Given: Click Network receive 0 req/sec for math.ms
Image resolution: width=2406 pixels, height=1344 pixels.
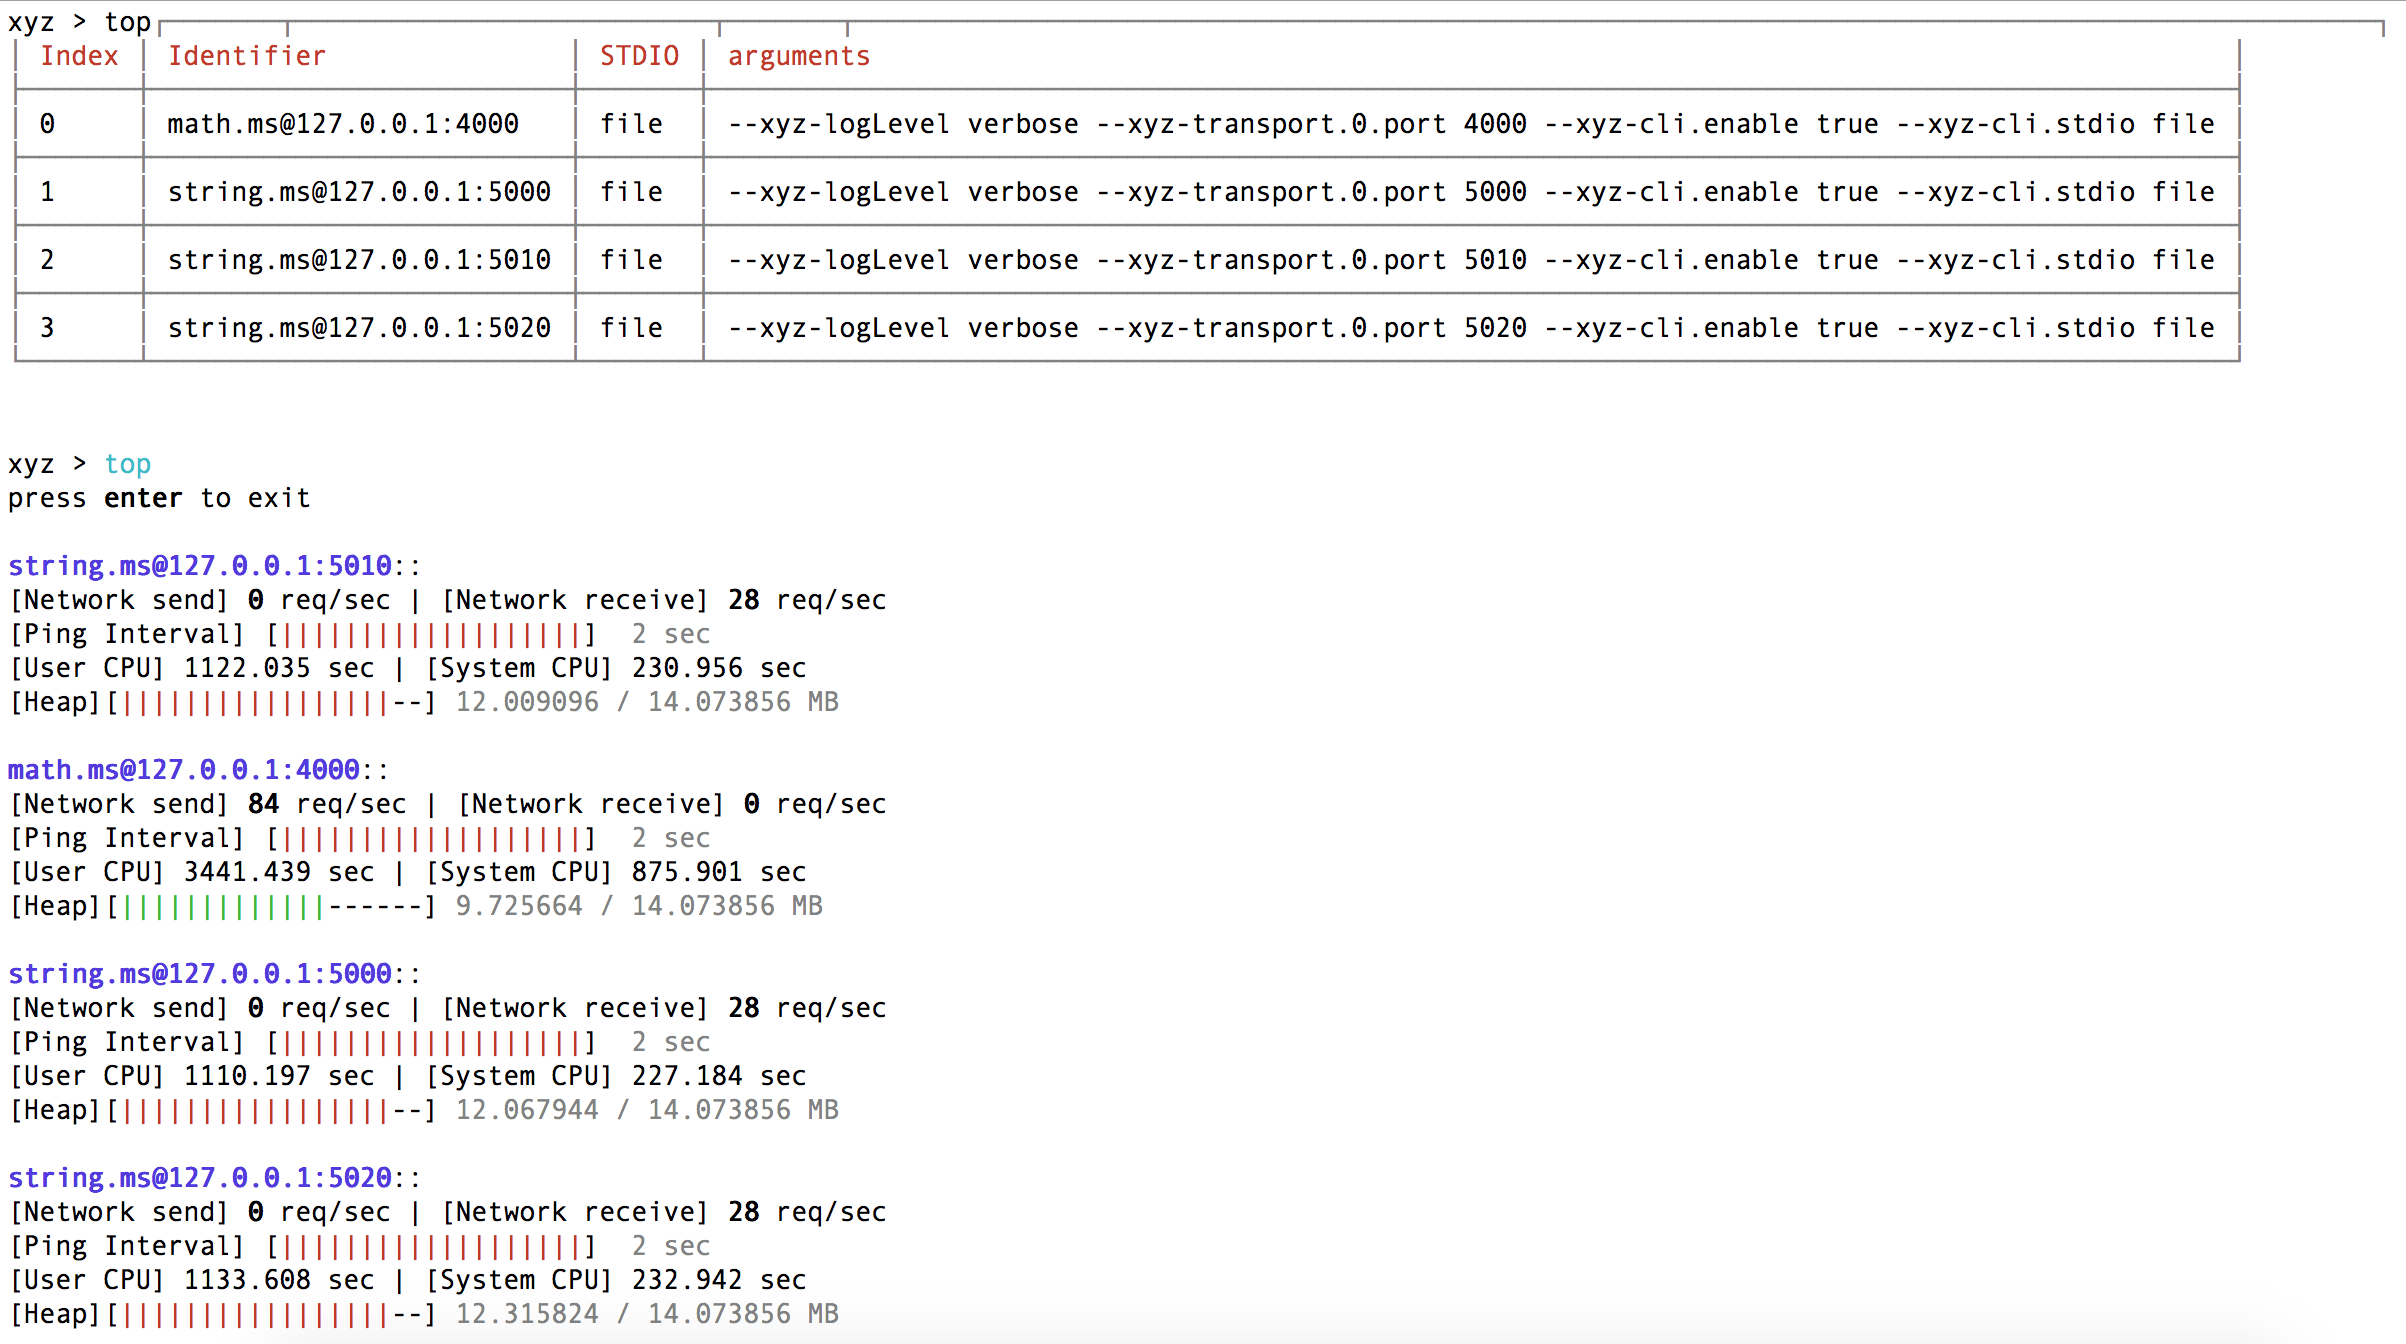Looking at the screenshot, I should pyautogui.click(x=672, y=804).
